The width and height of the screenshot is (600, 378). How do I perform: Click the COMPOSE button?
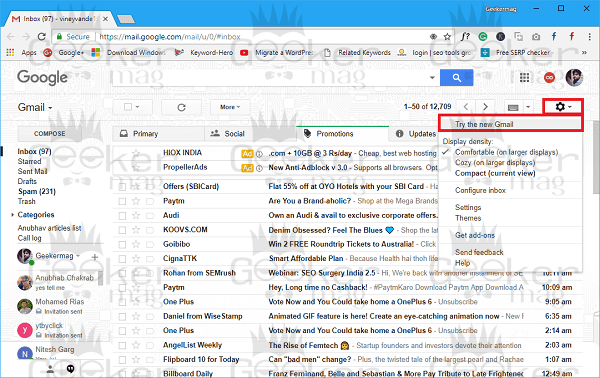50,134
